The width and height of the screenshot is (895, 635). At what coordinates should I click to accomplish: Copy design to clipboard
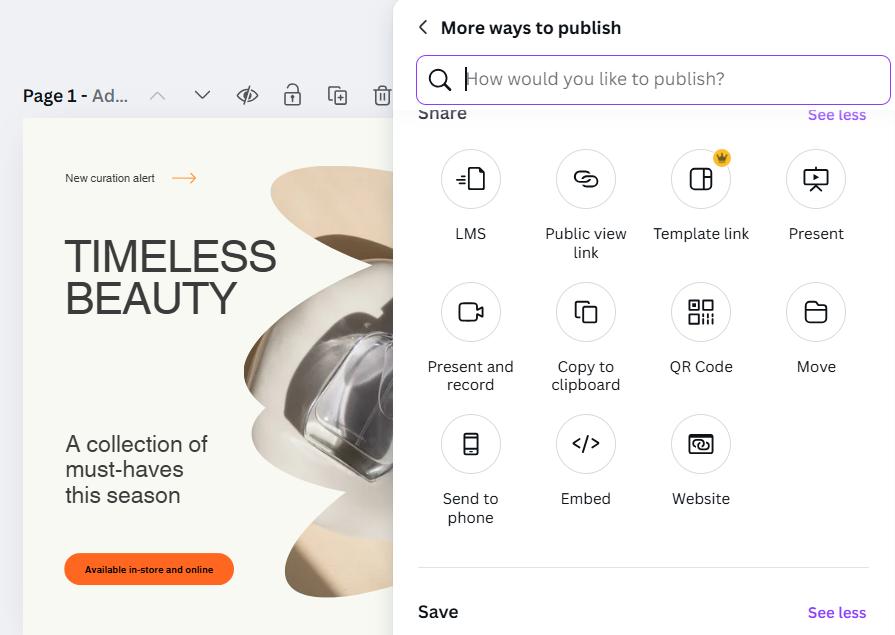[x=585, y=312]
